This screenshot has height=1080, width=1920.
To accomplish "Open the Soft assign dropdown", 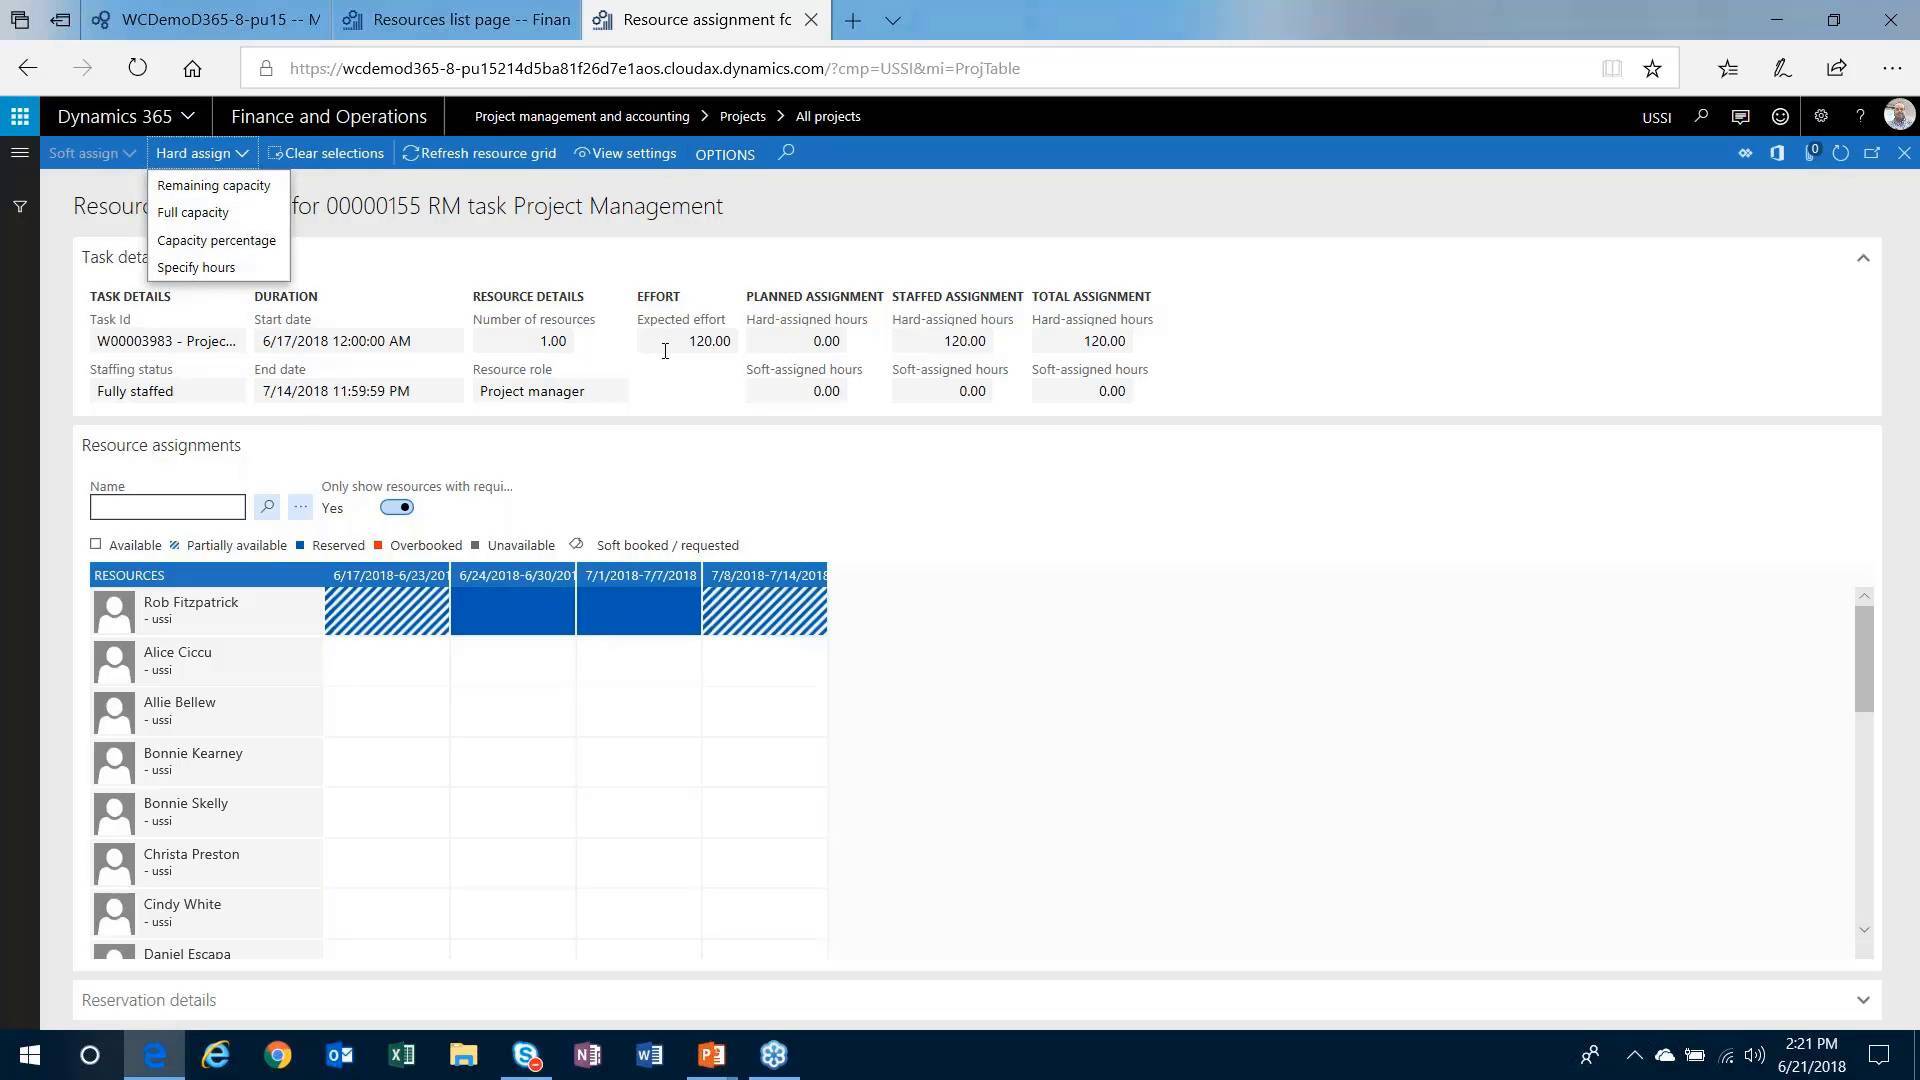I will click(92, 153).
